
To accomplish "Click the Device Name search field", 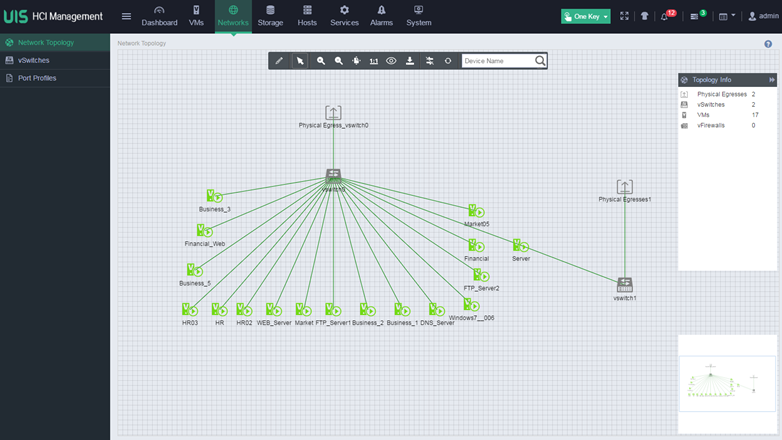I will pyautogui.click(x=497, y=61).
